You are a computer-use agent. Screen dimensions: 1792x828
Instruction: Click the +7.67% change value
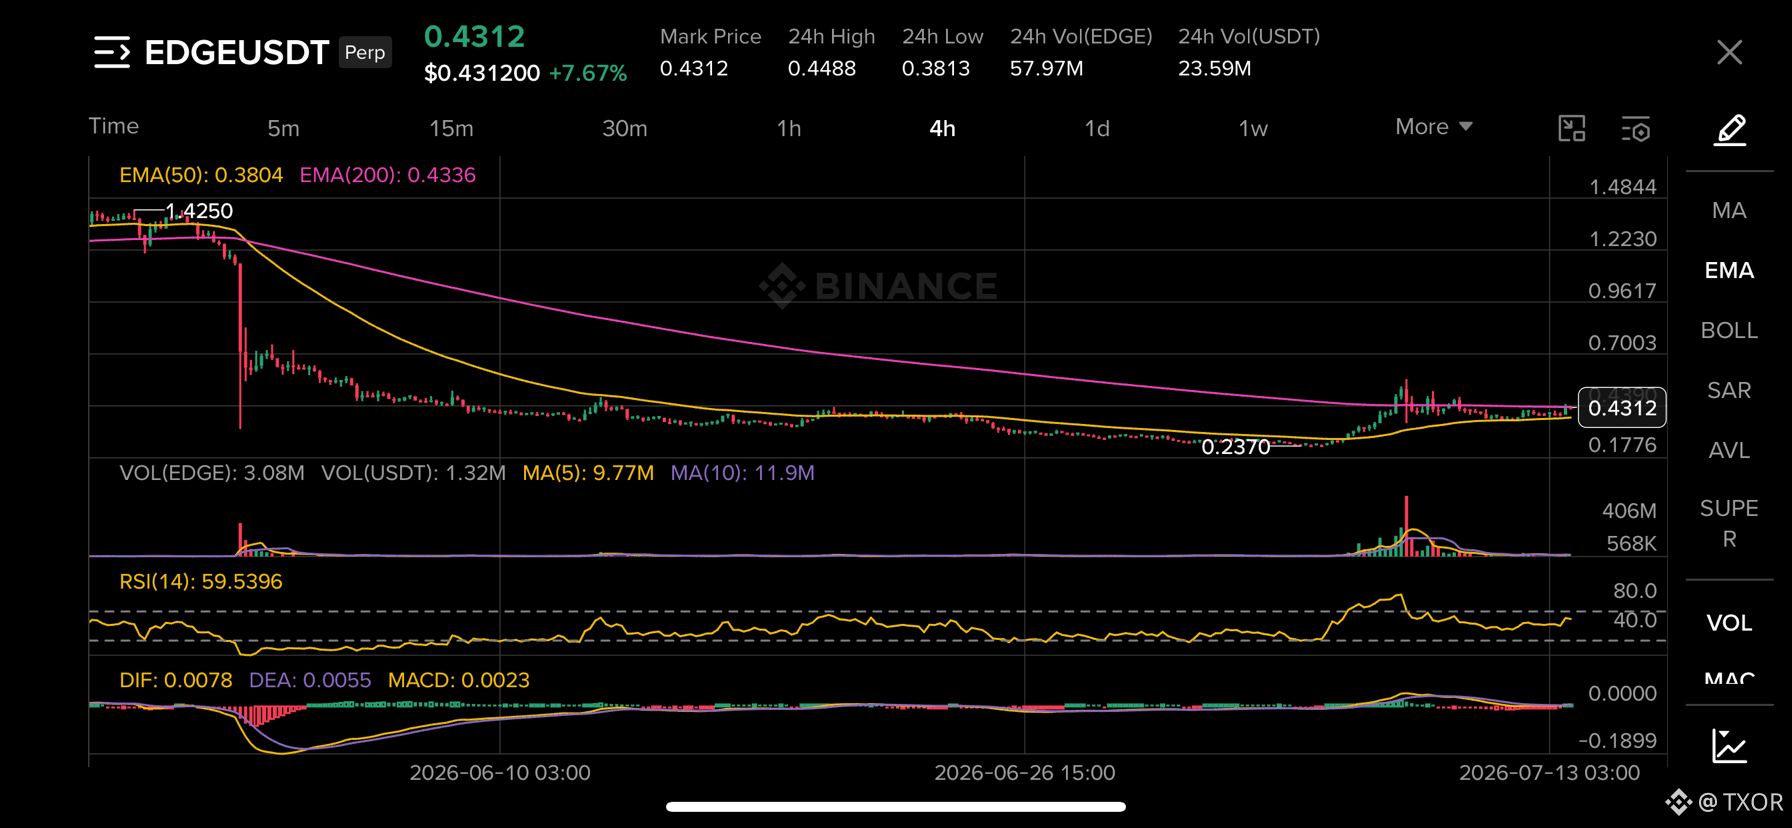(588, 73)
